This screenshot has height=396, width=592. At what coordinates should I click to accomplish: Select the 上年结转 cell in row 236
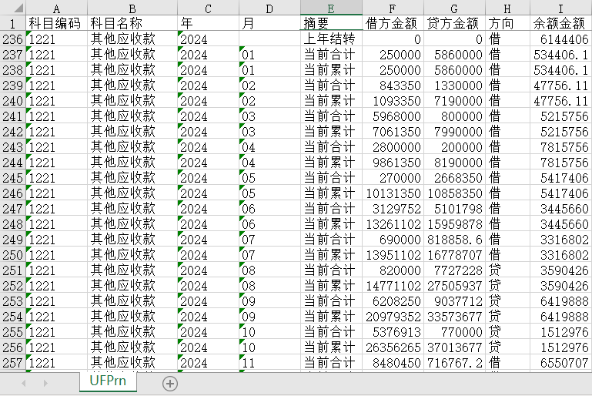click(331, 39)
